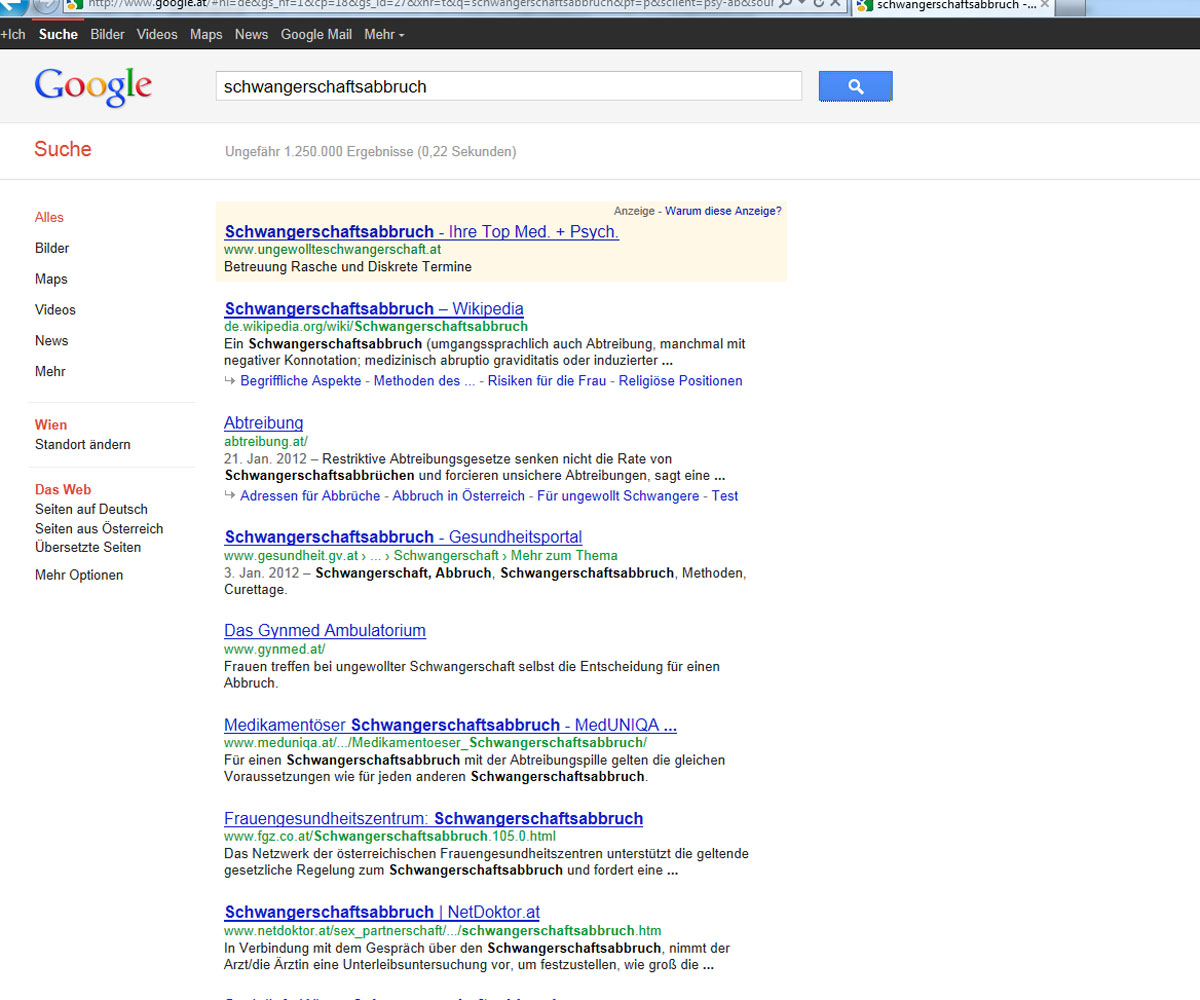Viewport: 1200px width, 1000px height.
Task: Open the Abtreibung result title
Action: coord(263,423)
